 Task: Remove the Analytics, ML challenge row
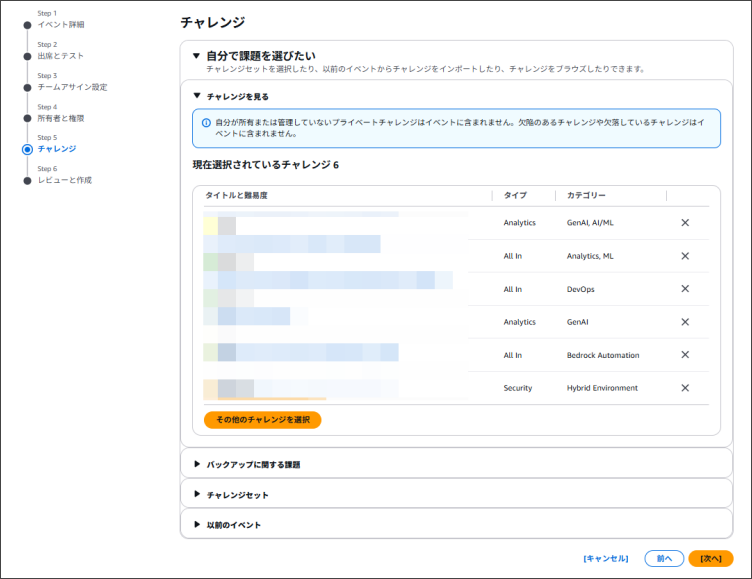[x=685, y=256]
